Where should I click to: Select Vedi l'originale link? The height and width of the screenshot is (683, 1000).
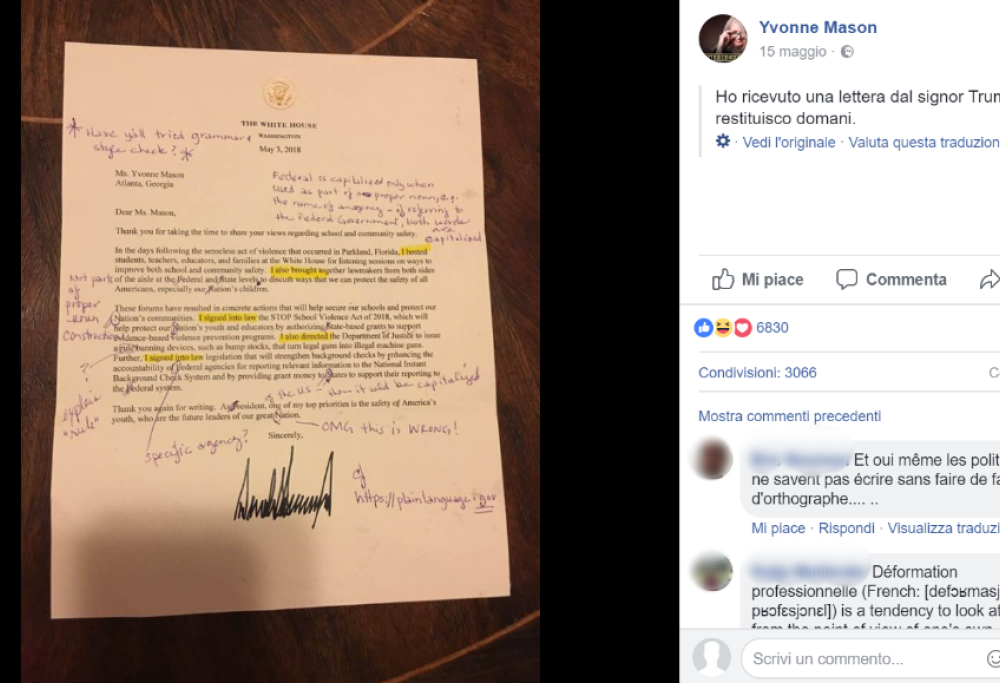coord(789,142)
